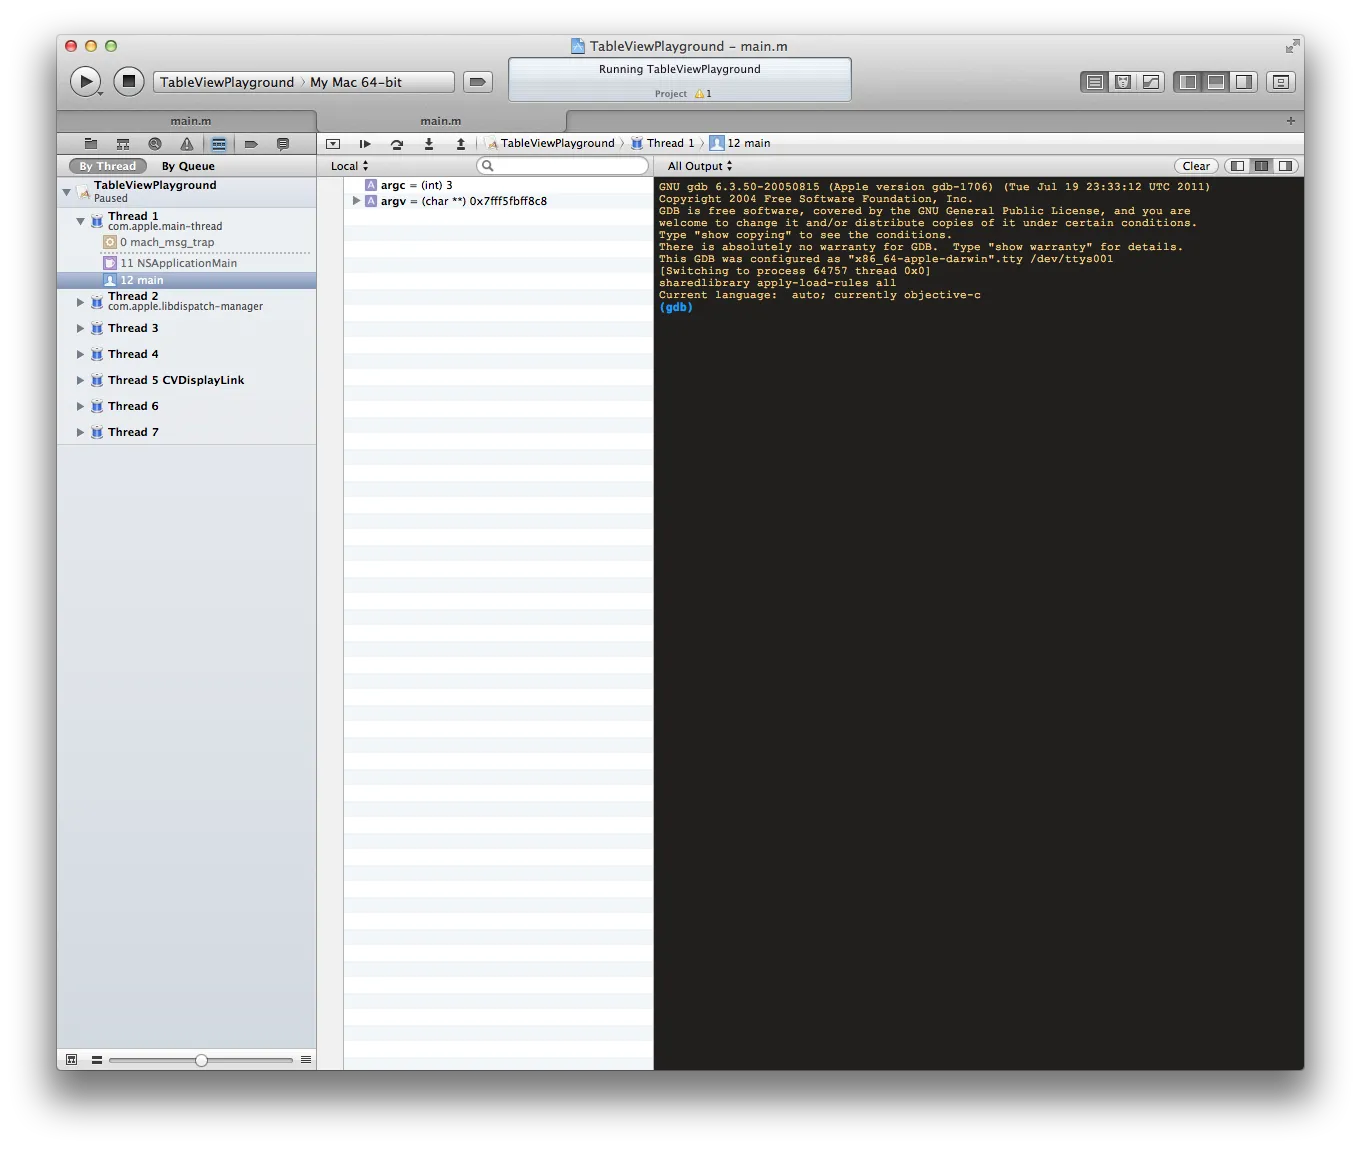This screenshot has height=1149, width=1361.
Task: Show the Search navigator
Action: pyautogui.click(x=155, y=144)
